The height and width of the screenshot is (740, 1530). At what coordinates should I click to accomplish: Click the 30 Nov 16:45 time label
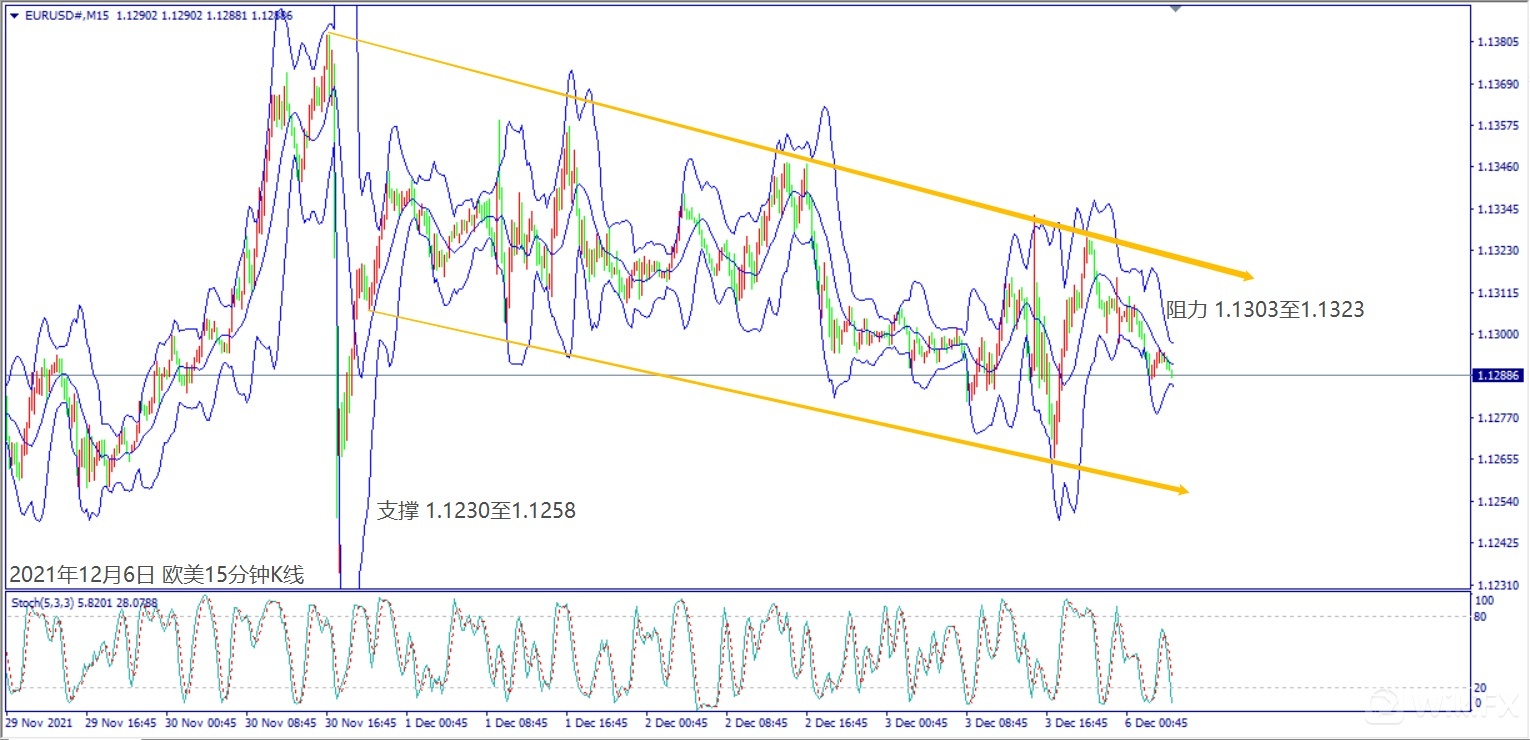pos(360,721)
